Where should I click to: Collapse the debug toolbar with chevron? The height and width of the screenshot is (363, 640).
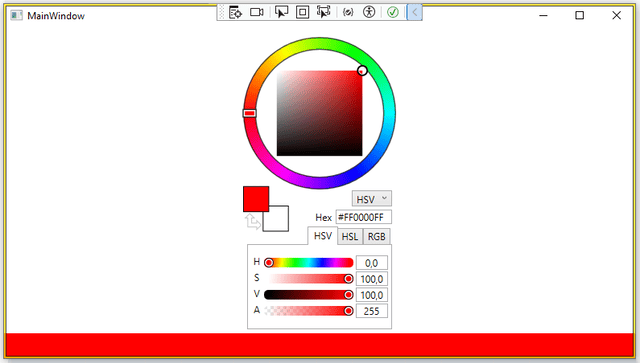tap(415, 12)
